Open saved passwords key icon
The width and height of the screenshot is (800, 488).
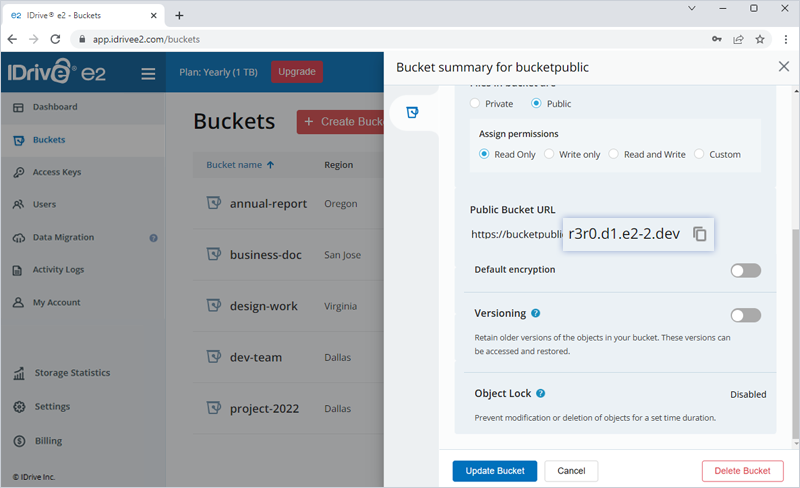coord(717,39)
